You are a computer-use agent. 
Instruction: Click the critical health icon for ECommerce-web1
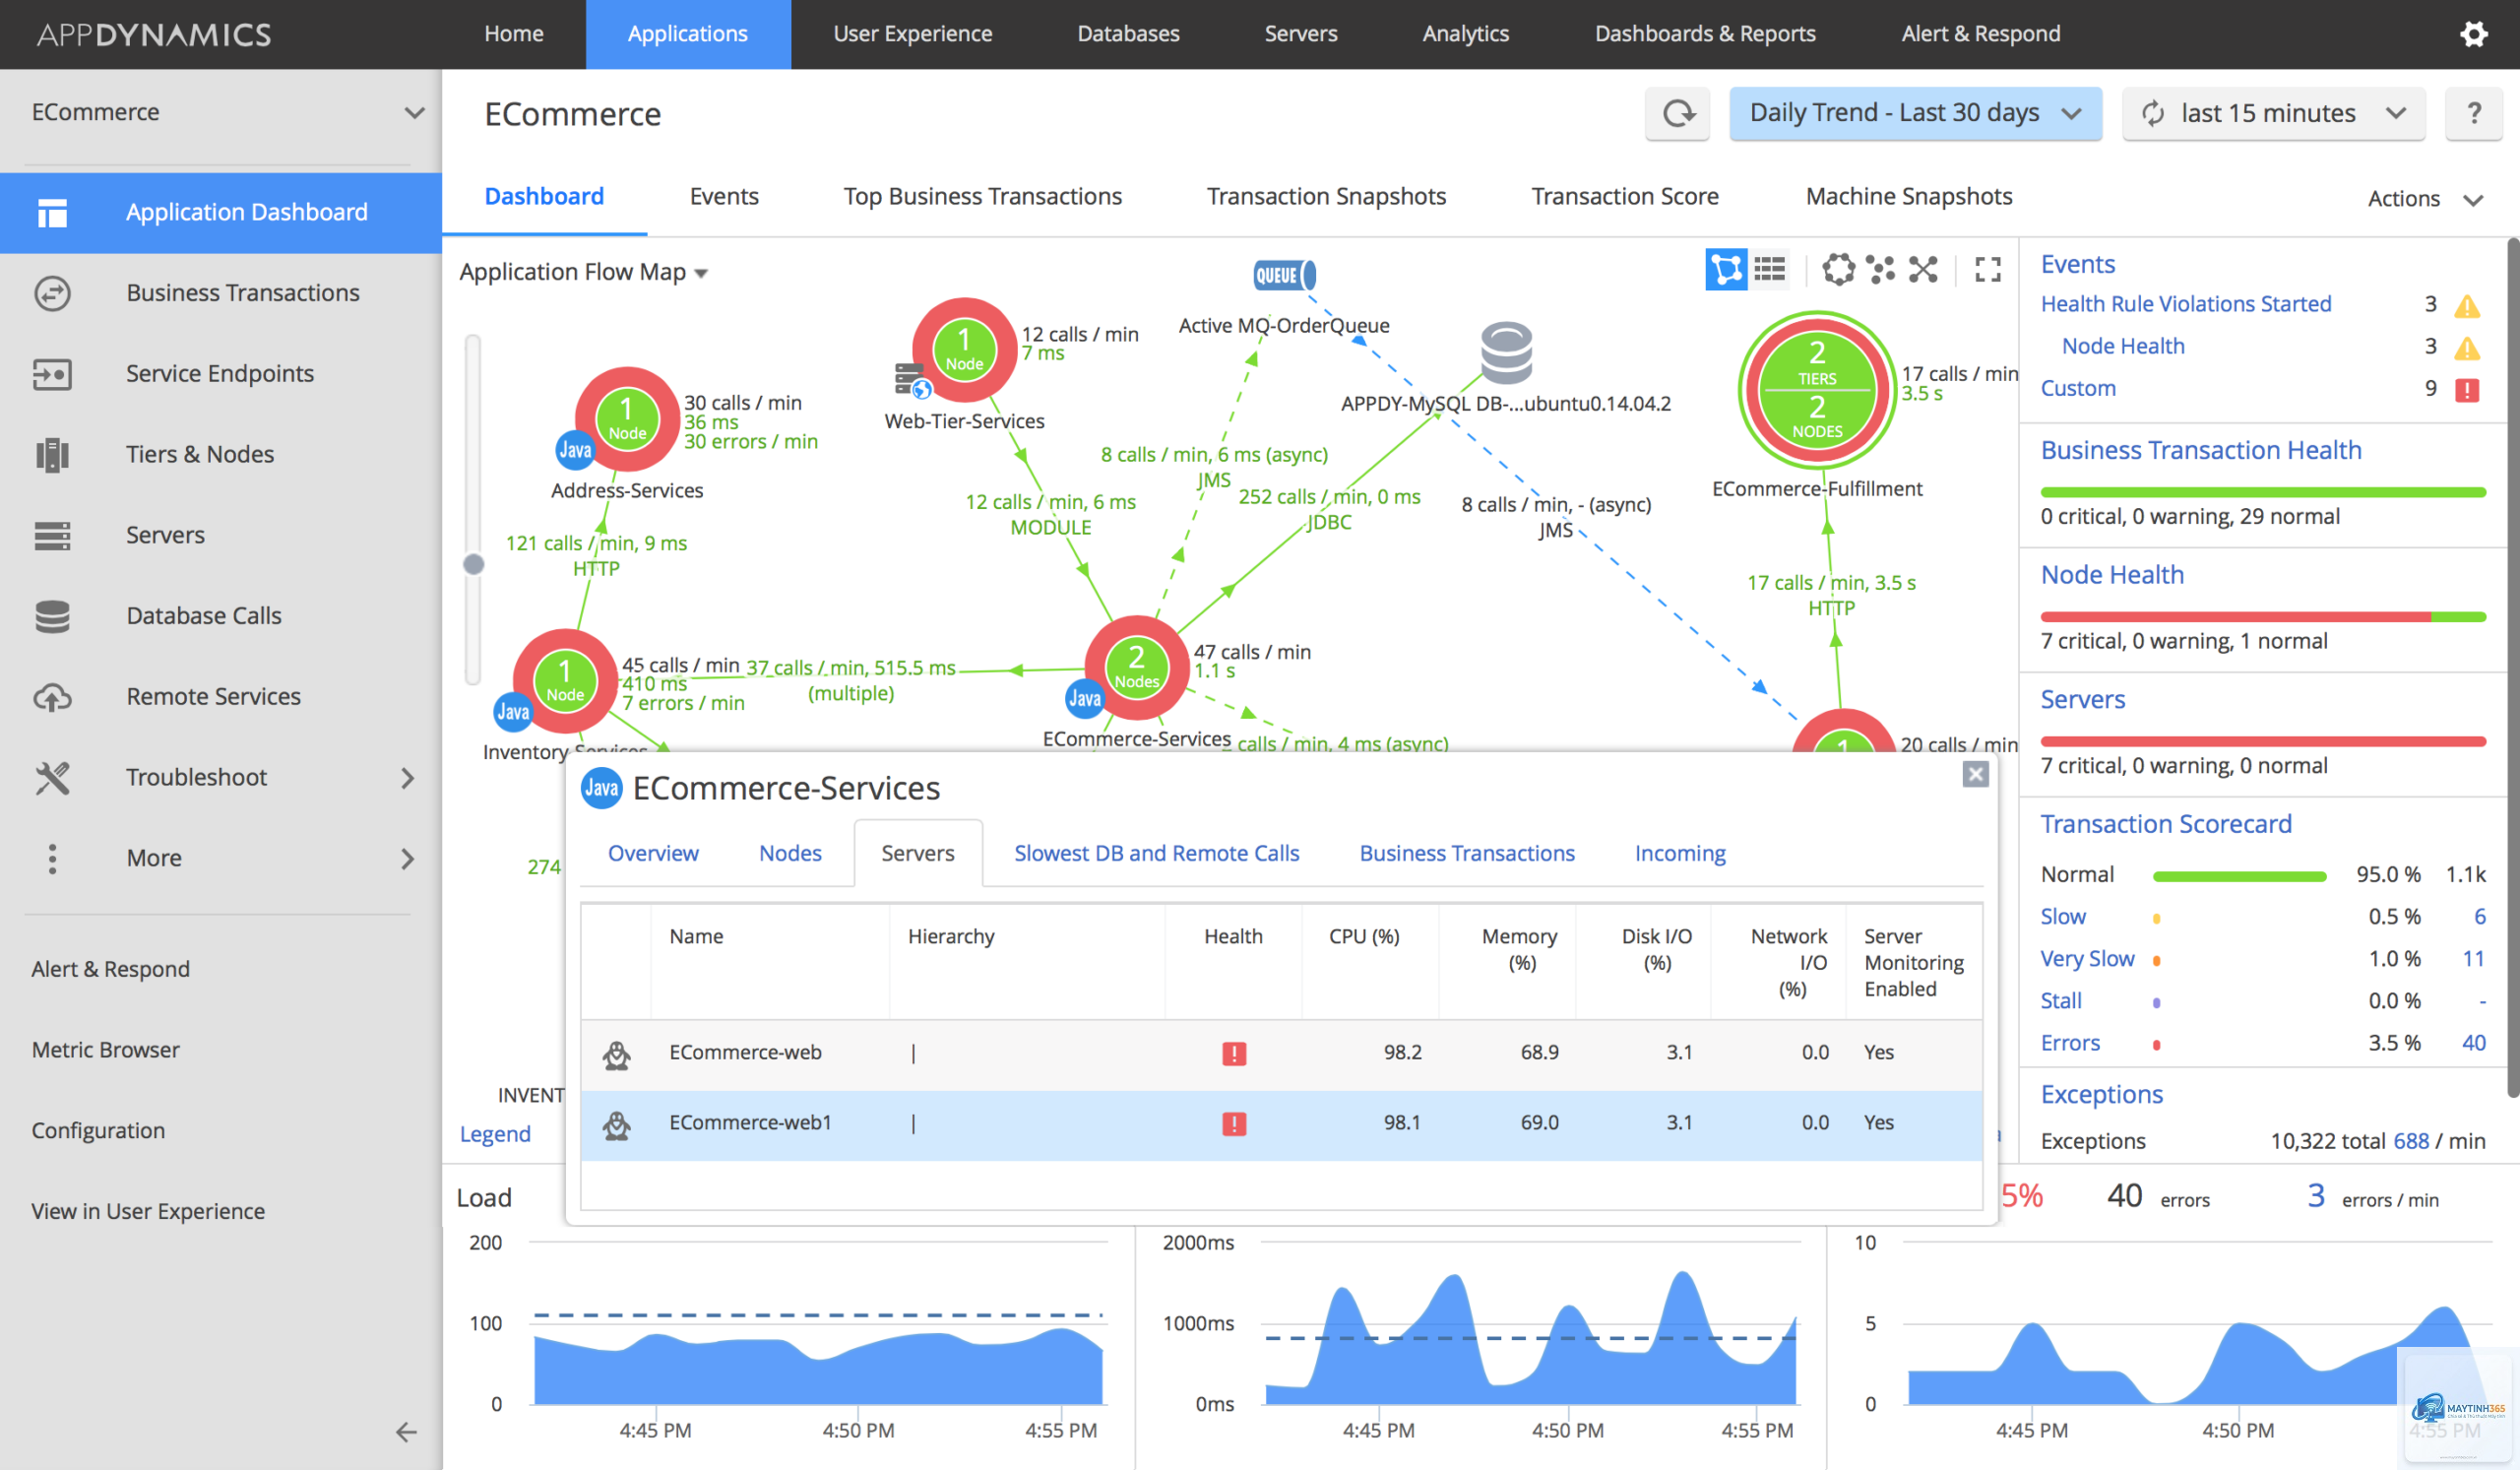[1234, 1123]
